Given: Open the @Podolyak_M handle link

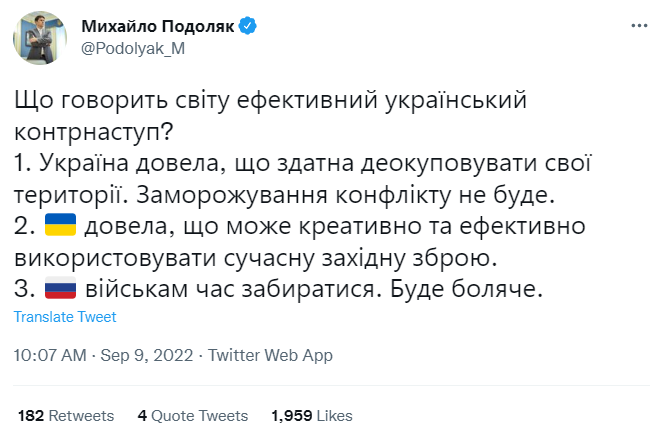Looking at the screenshot, I should (132, 47).
